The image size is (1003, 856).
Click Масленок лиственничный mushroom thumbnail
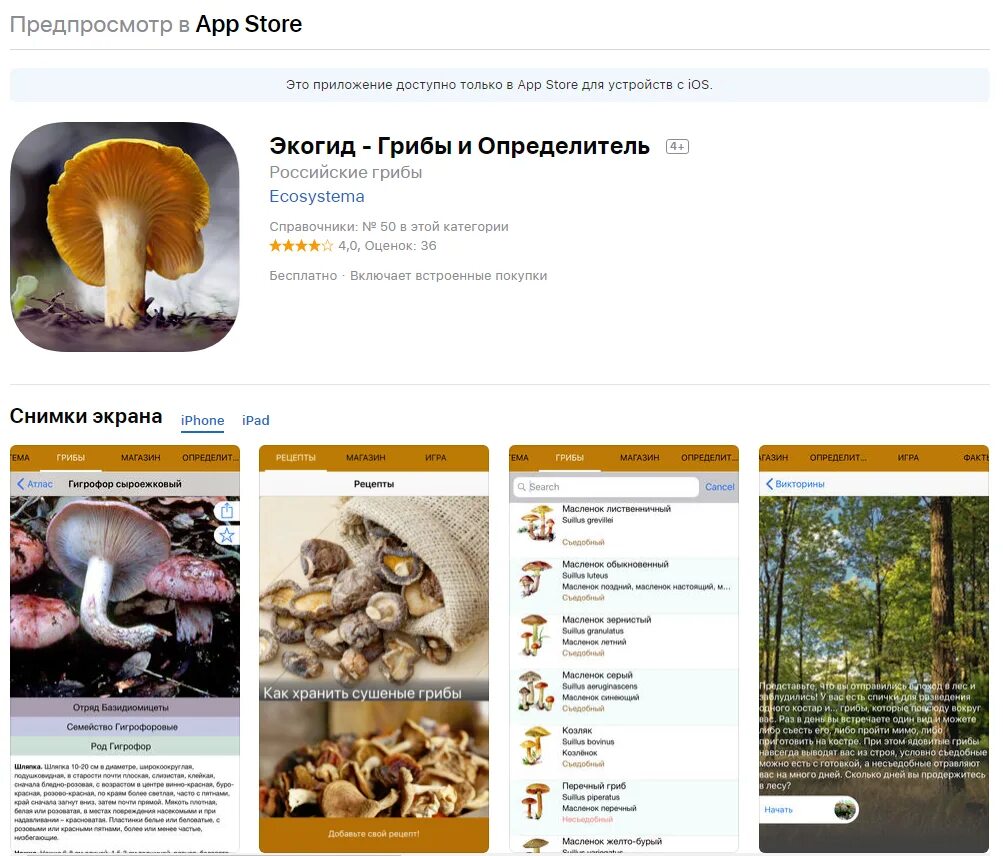pos(537,523)
